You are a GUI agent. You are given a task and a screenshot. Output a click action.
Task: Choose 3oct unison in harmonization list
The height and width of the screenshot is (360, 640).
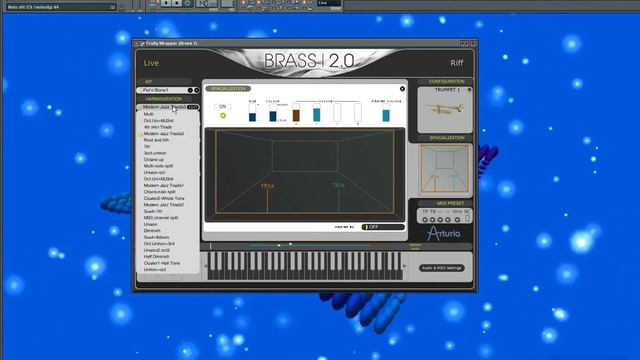click(155, 153)
